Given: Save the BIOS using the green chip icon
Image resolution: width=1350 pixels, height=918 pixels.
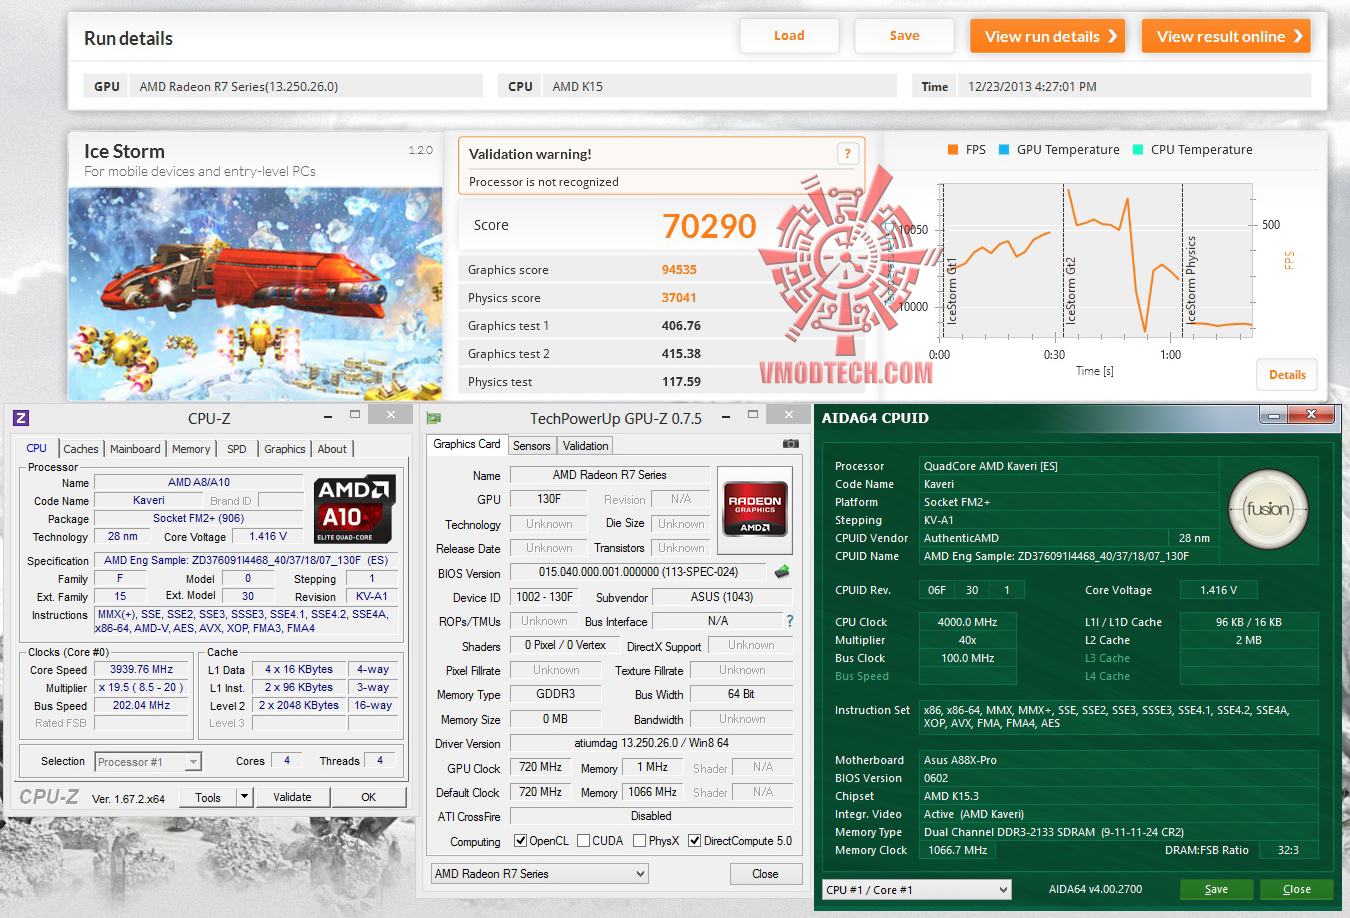Looking at the screenshot, I should pyautogui.click(x=782, y=572).
